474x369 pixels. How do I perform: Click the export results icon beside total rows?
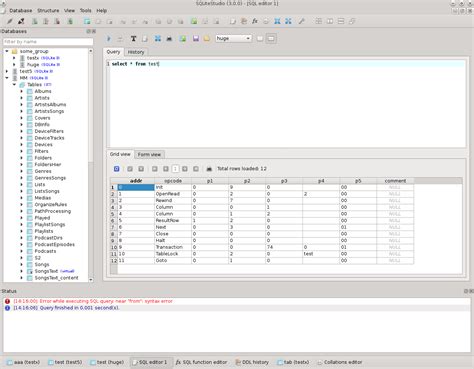click(x=209, y=169)
